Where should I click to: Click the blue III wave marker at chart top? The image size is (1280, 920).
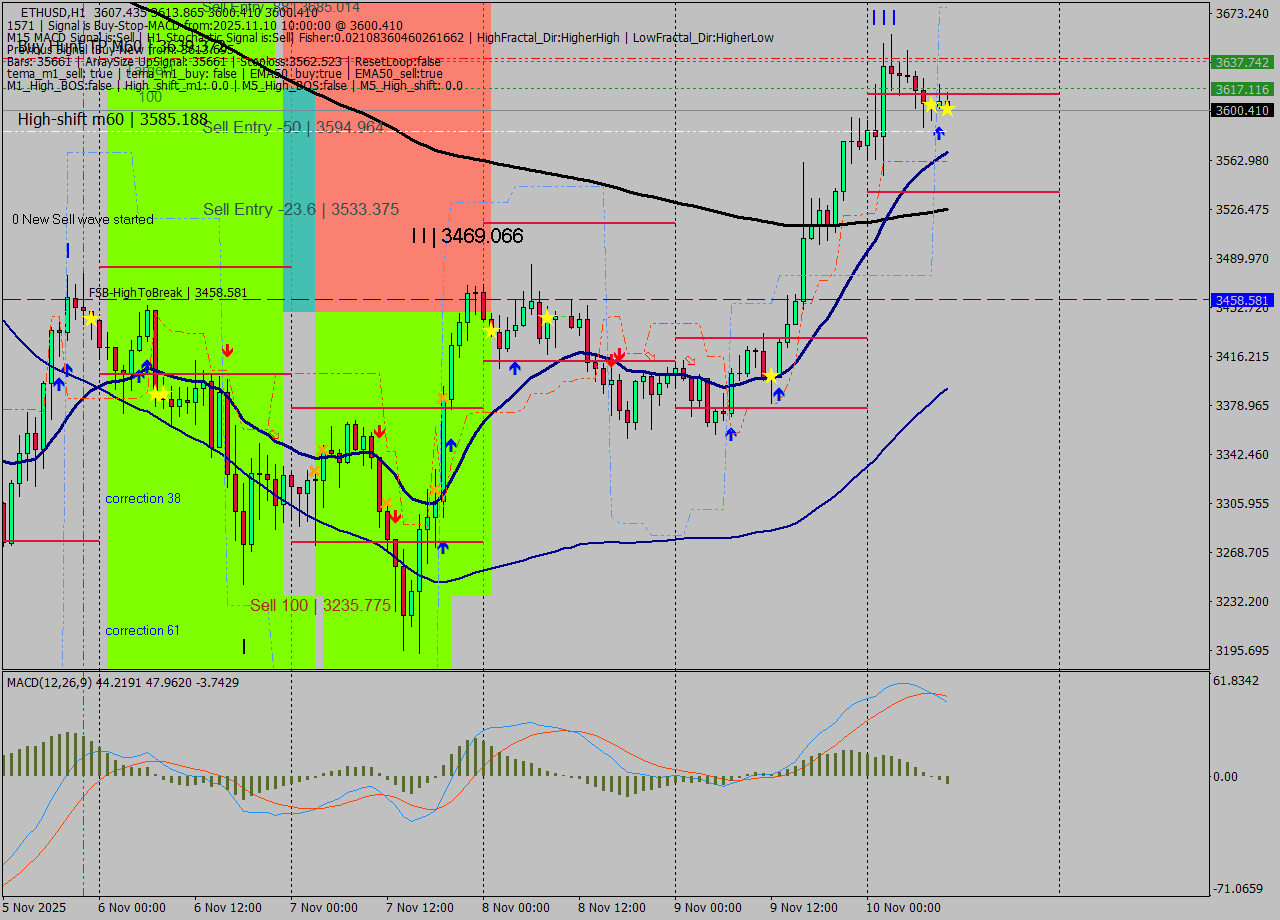[x=883, y=17]
